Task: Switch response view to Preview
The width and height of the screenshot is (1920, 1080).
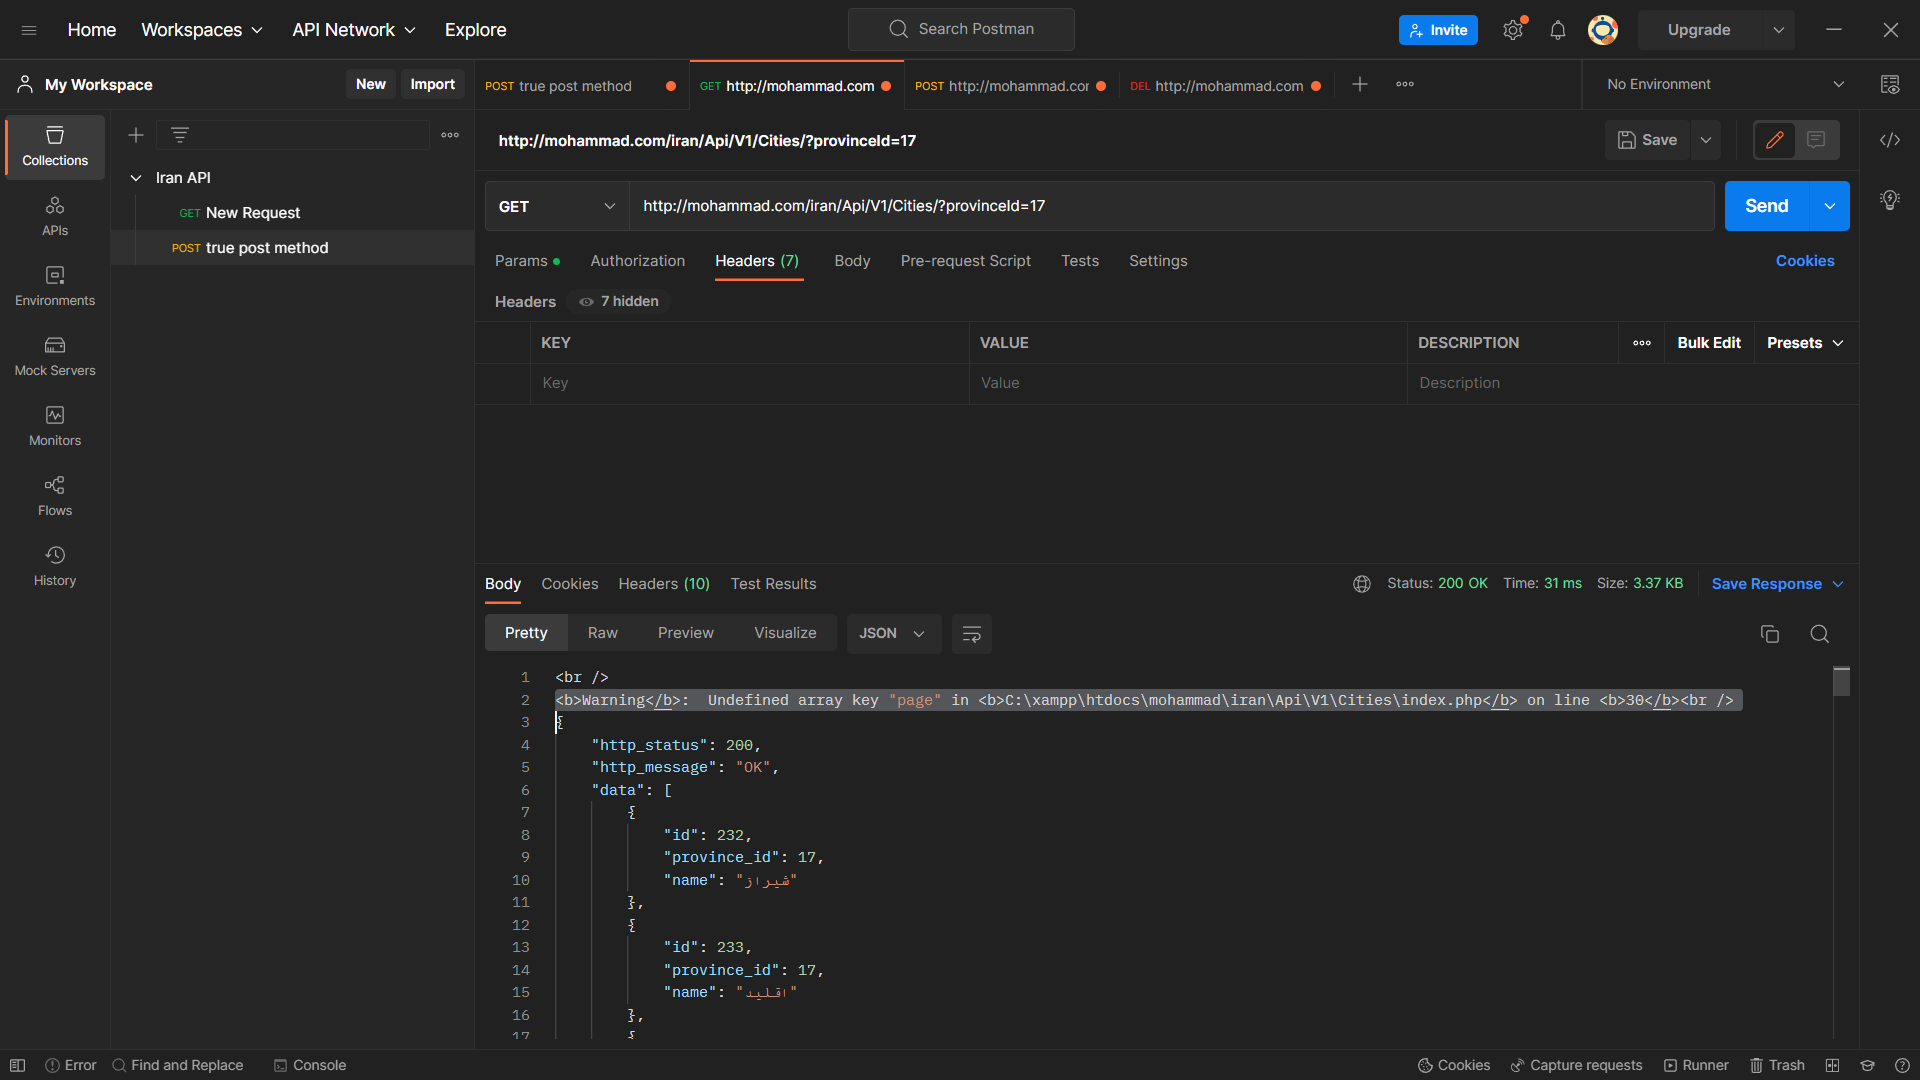Action: click(x=686, y=633)
